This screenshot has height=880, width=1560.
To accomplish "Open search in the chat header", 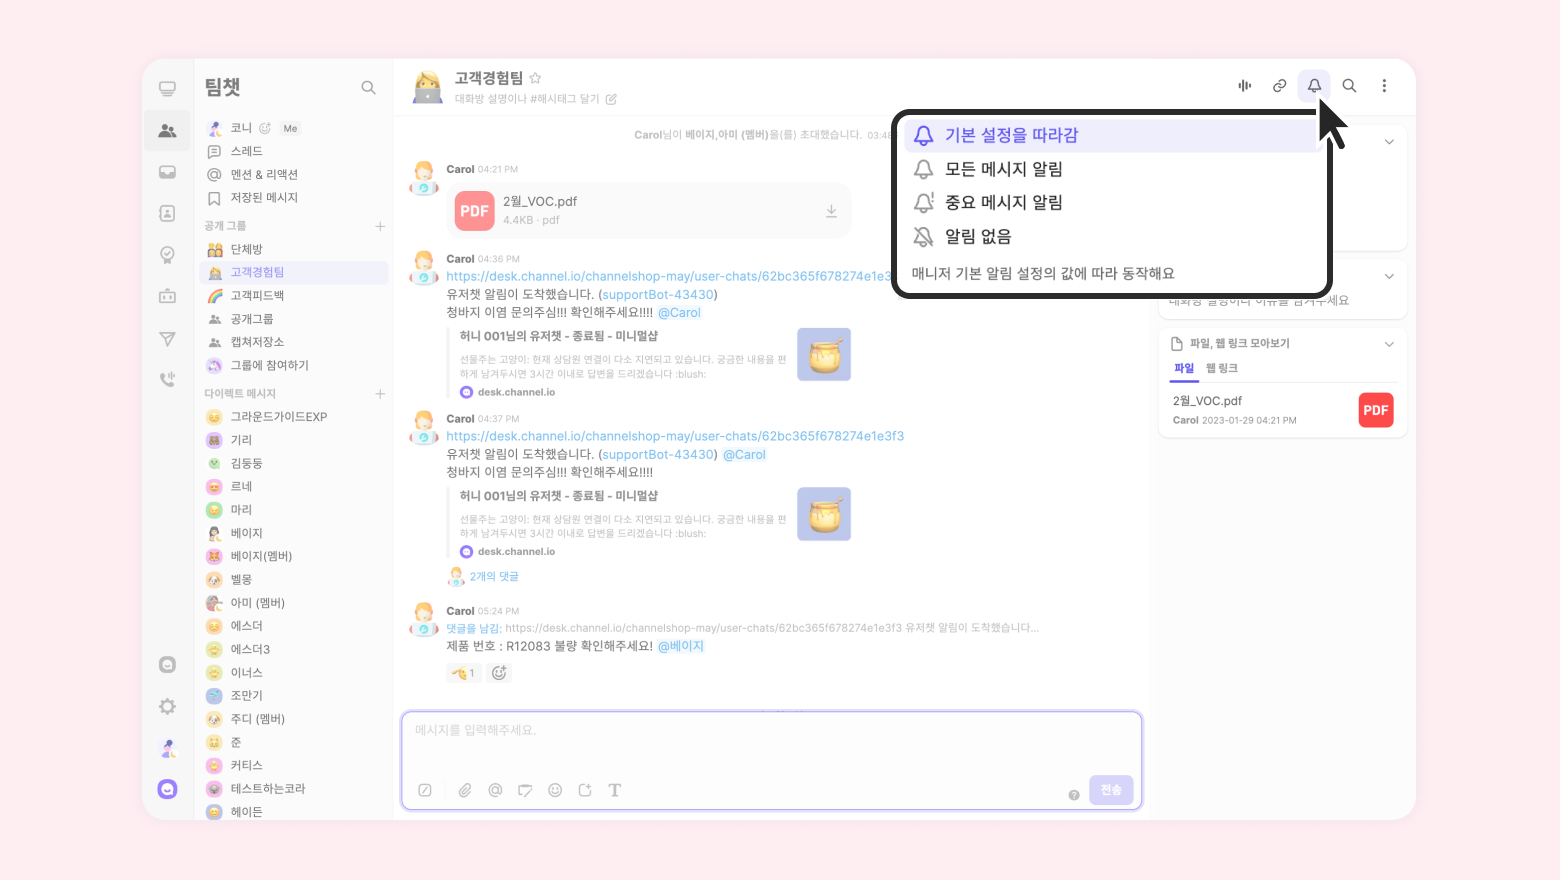I will pyautogui.click(x=1349, y=86).
